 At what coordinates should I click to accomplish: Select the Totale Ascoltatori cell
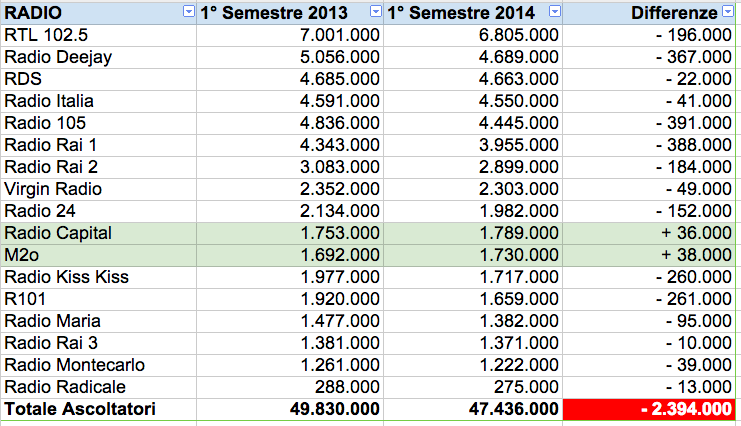pyautogui.click(x=98, y=409)
